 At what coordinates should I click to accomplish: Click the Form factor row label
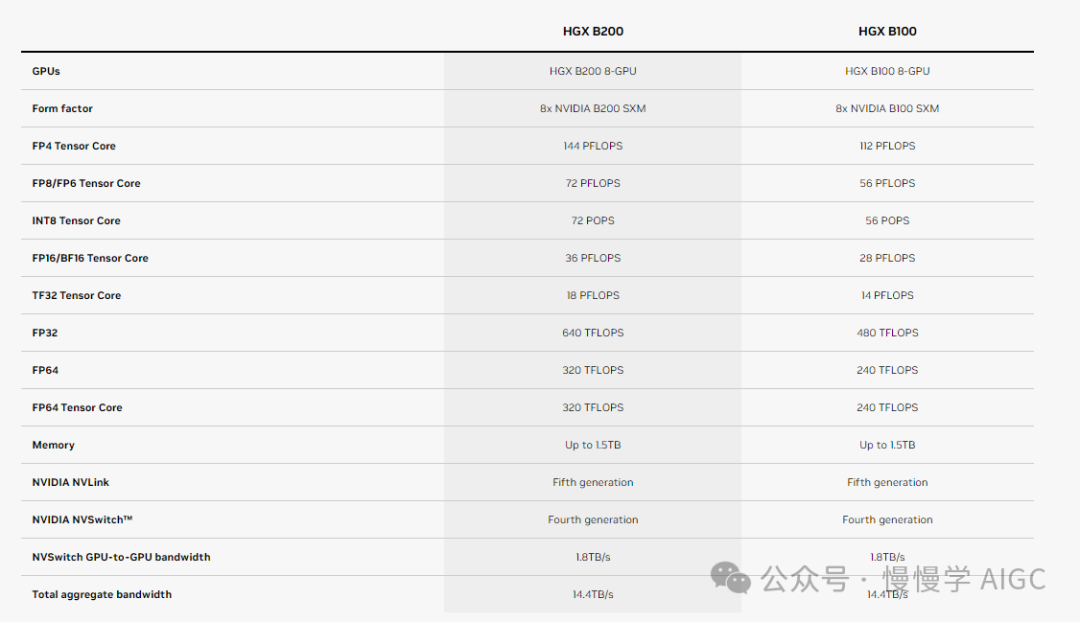pyautogui.click(x=62, y=108)
